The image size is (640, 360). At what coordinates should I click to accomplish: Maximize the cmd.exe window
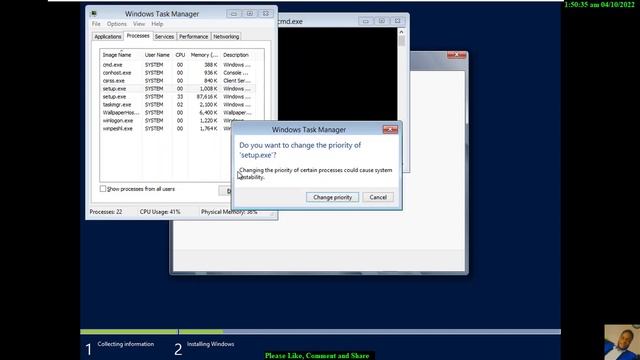[382, 21]
